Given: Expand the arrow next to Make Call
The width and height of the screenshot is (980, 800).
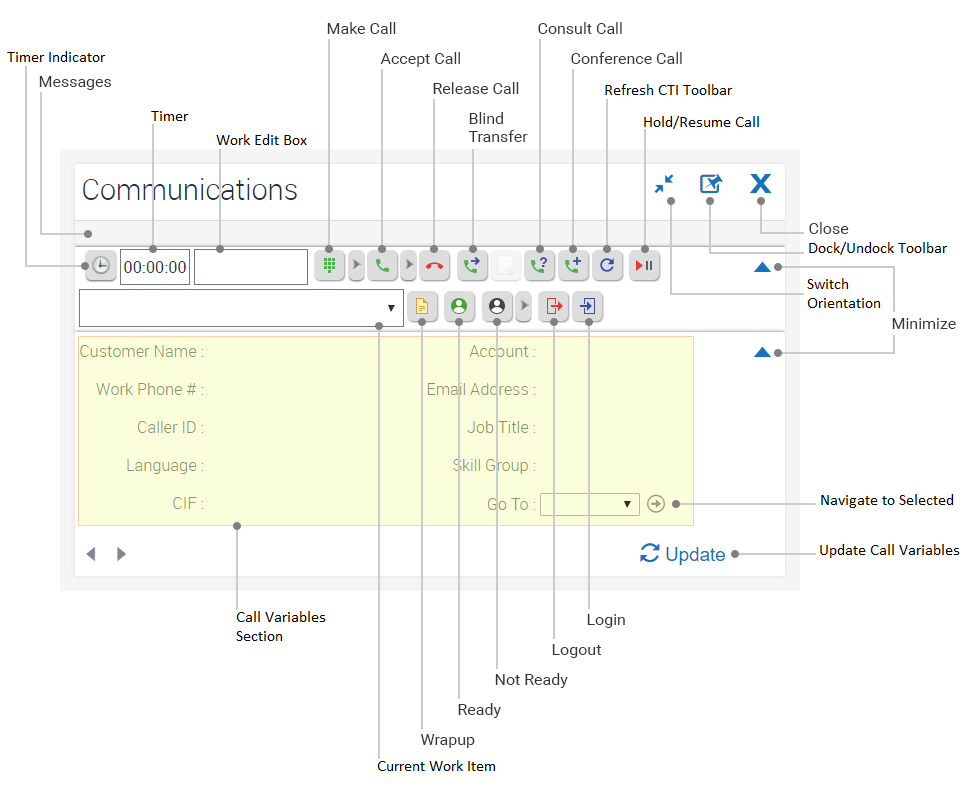Looking at the screenshot, I should click(x=356, y=266).
